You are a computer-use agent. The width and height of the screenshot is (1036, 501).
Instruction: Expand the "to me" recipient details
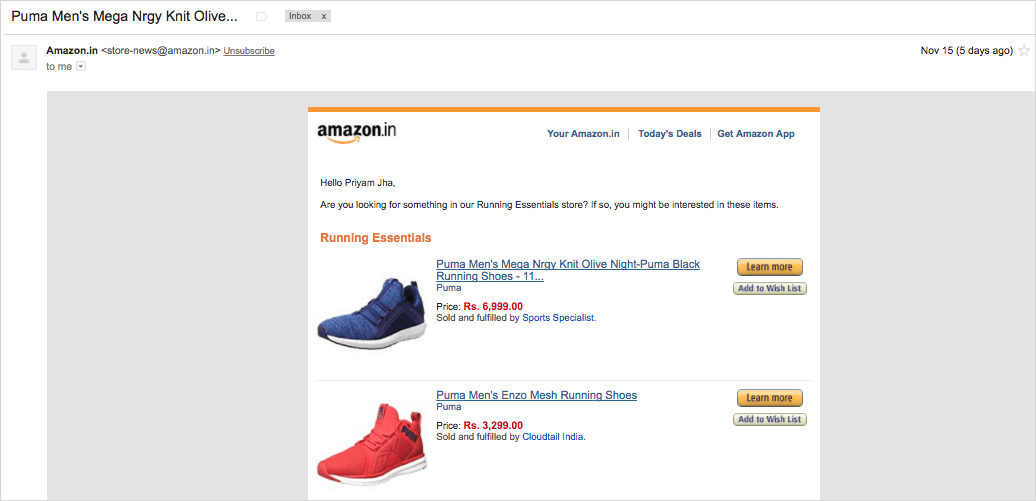81,66
